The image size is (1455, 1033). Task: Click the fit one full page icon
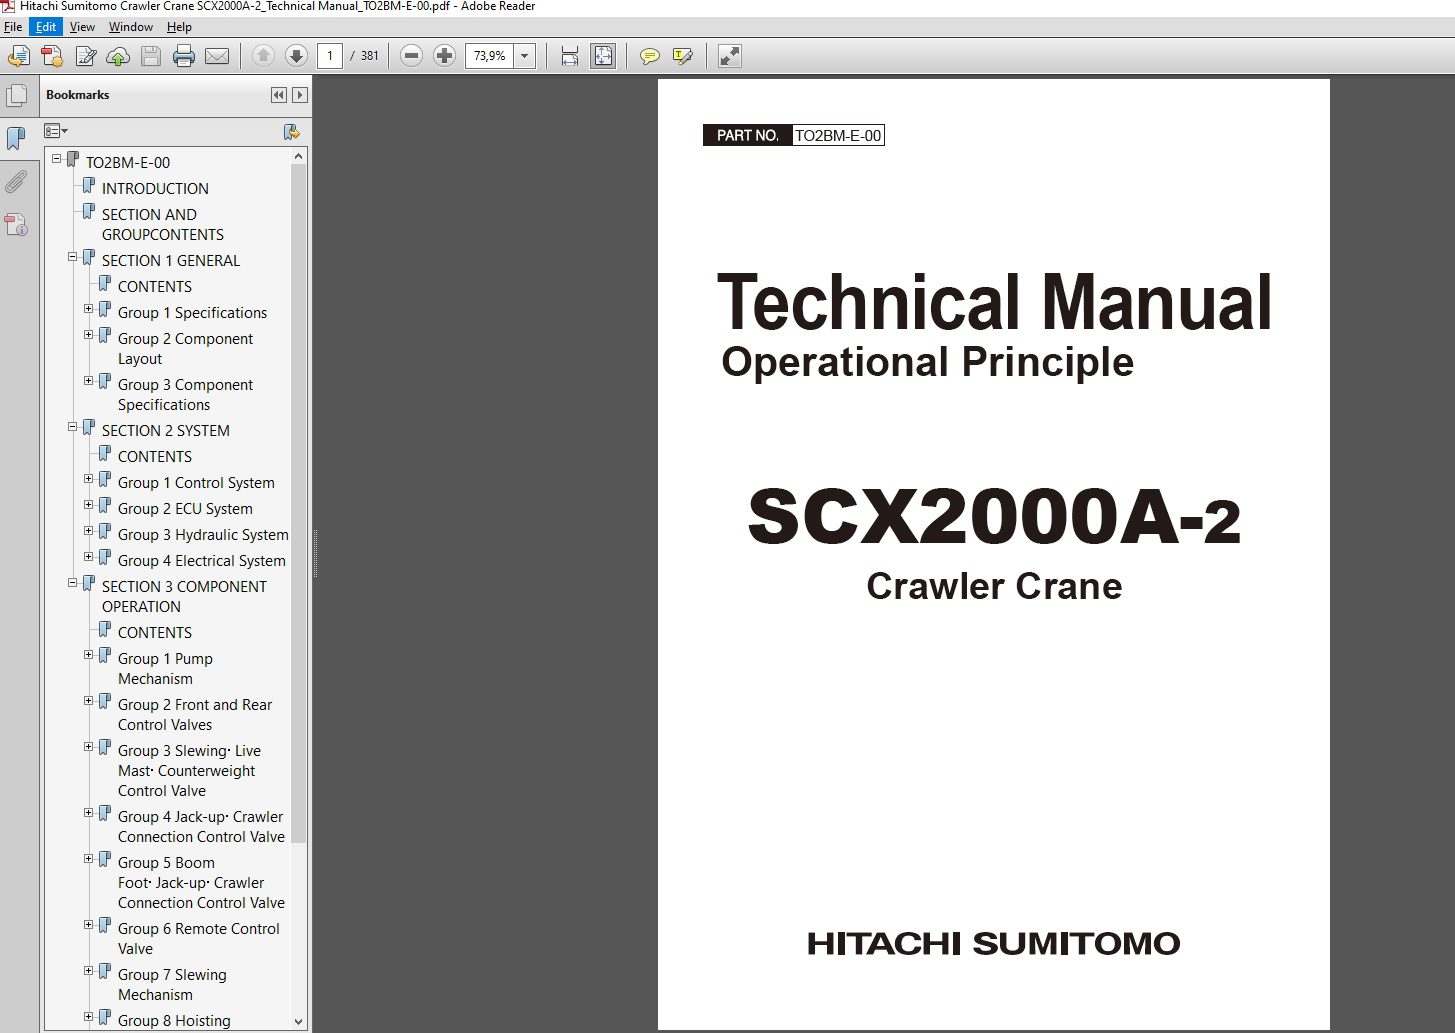click(x=603, y=56)
